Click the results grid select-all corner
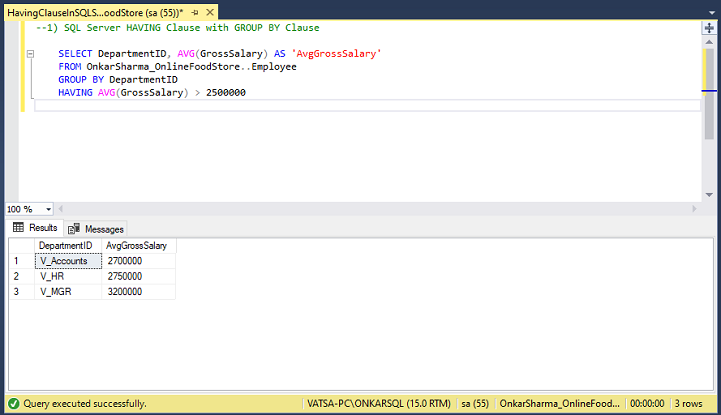This screenshot has height=415, width=721. (22, 246)
